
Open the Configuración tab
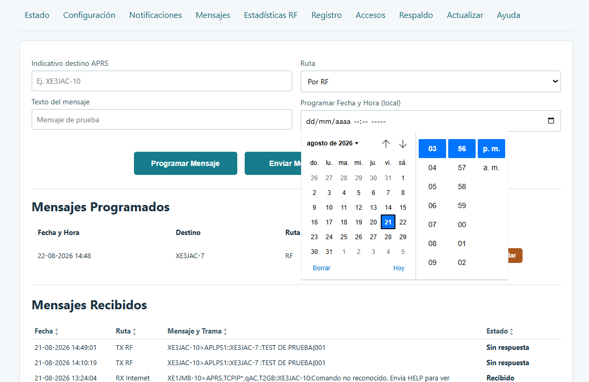pyautogui.click(x=89, y=15)
